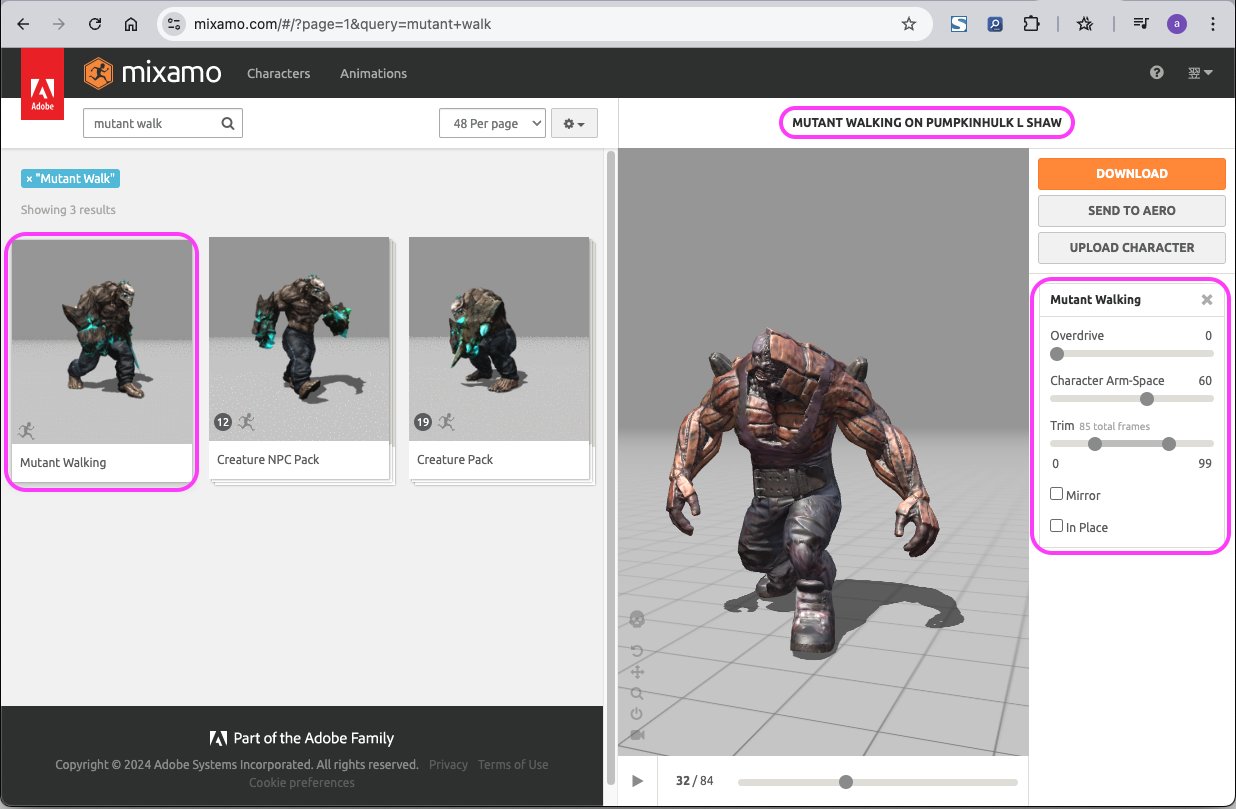The image size is (1236, 809).
Task: Open the Creature Pack thumbnail
Action: tap(499, 339)
